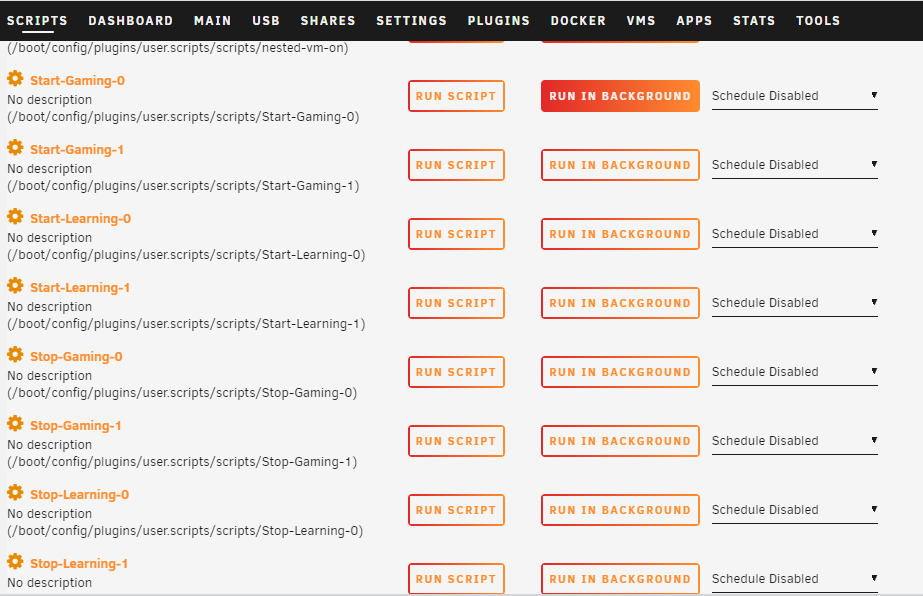923x596 pixels.
Task: Run Start-Learning-1 in background
Action: point(620,303)
